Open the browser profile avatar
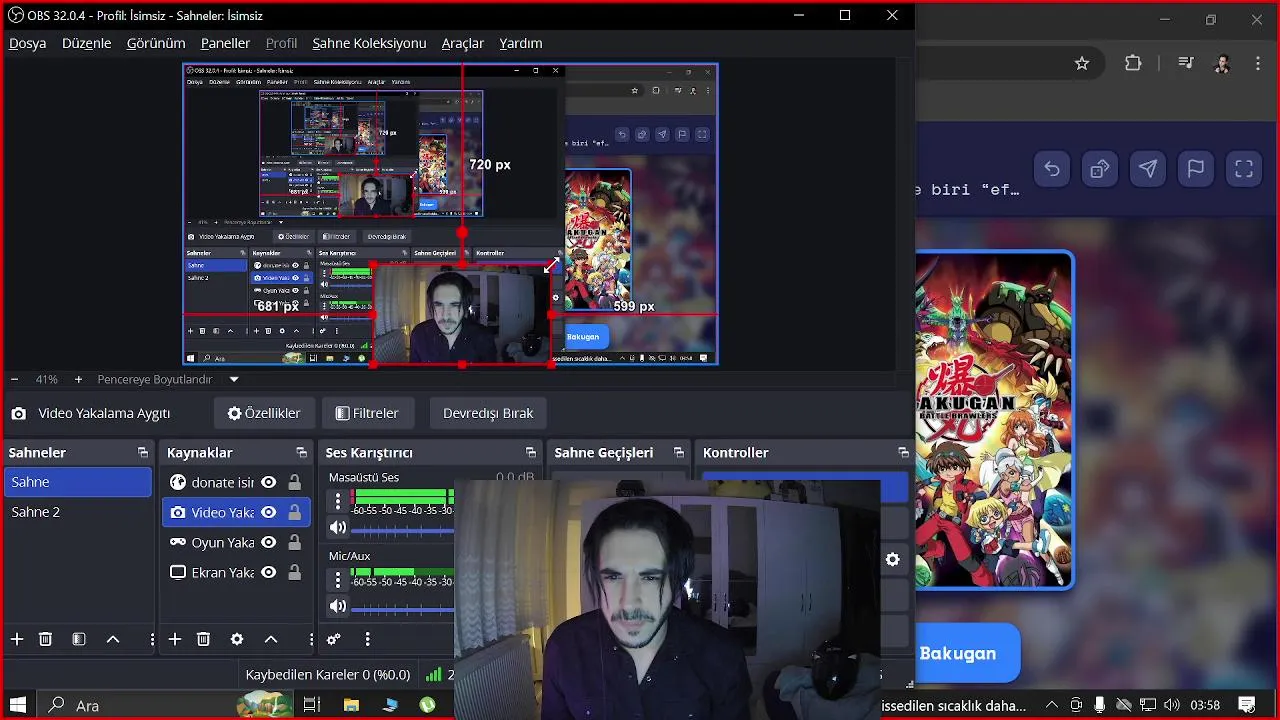1280x720 pixels. pos(1222,63)
